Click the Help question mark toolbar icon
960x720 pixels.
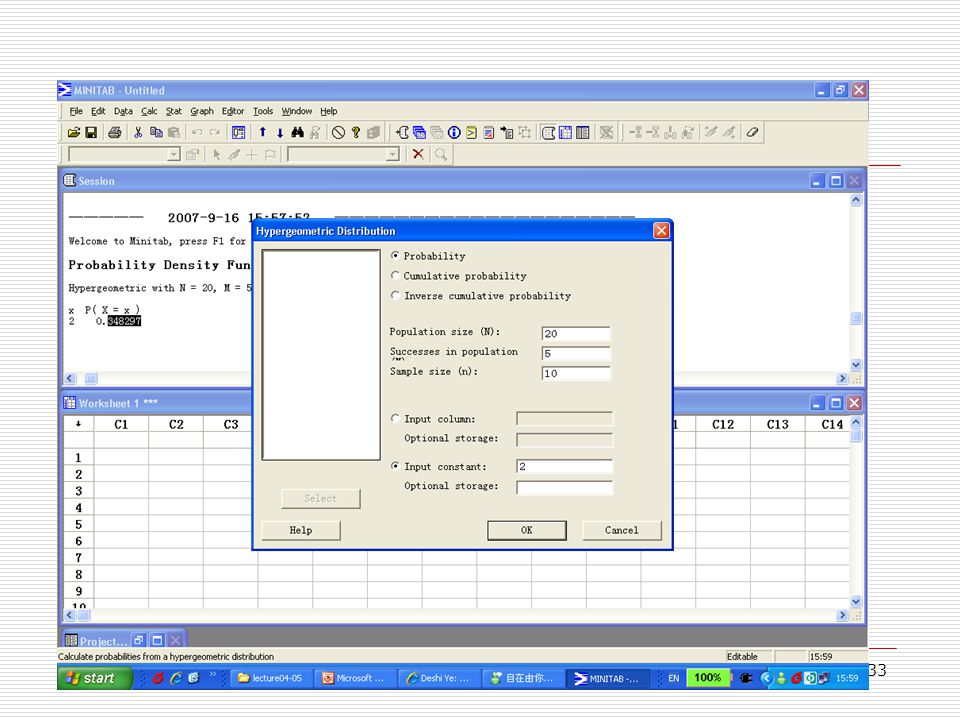356,132
